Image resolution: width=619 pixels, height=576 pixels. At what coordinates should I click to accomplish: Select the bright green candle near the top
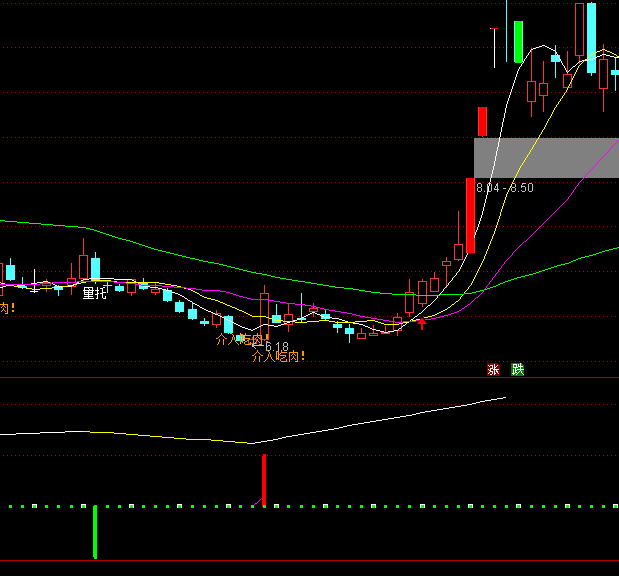(518, 41)
